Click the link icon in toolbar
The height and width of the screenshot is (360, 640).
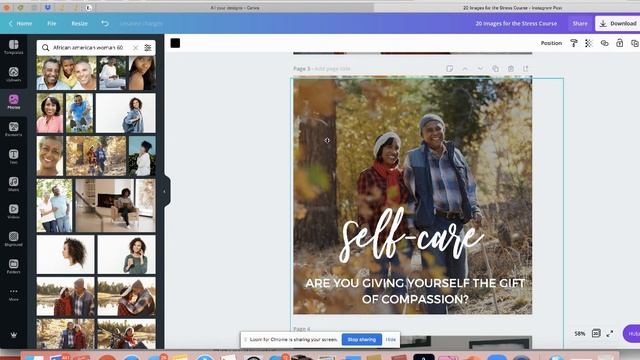coord(604,43)
